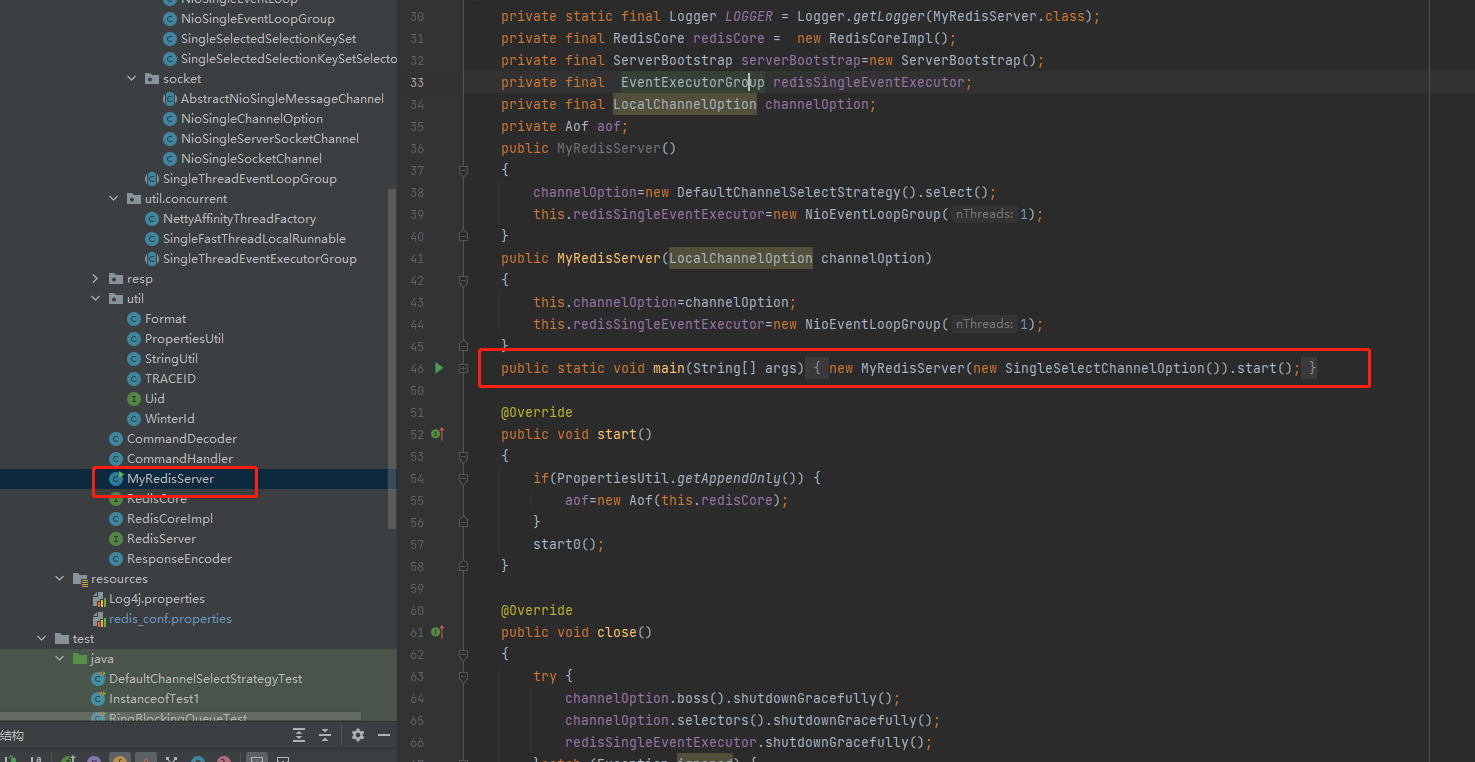Expand the folded main method at line 46
The width and height of the screenshot is (1475, 762).
(x=464, y=368)
